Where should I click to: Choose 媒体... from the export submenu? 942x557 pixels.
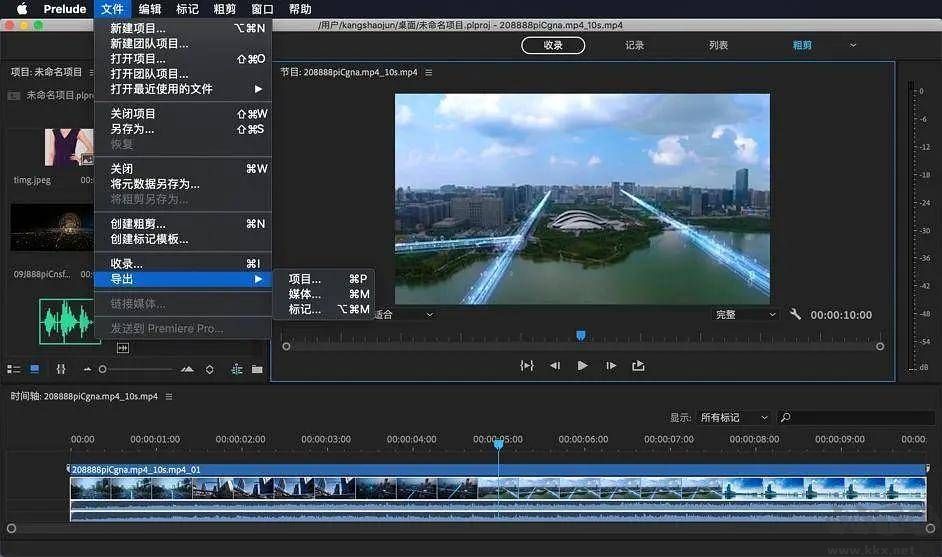(305, 294)
